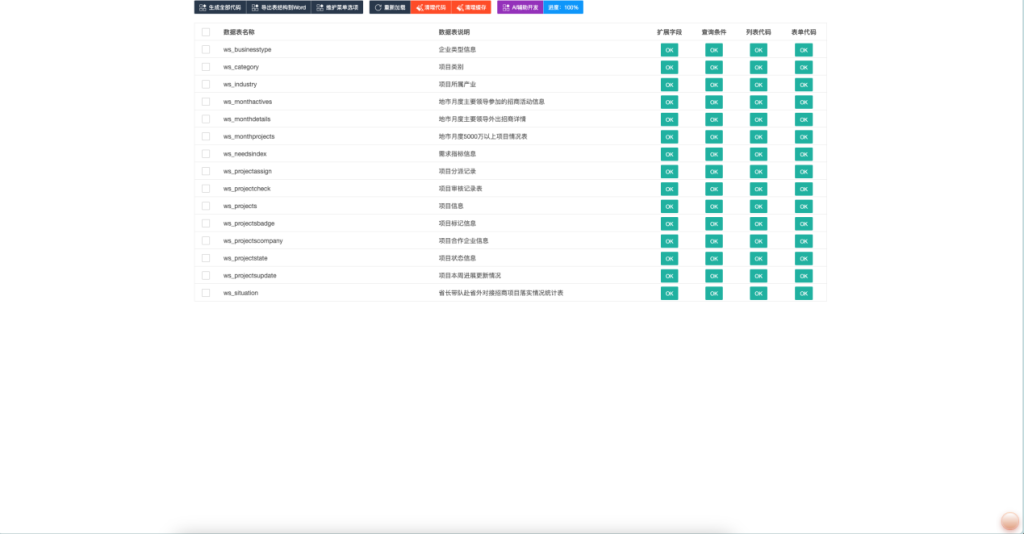The image size is (1024, 534).
Task: Click the round orange floating button
Action: (x=1009, y=521)
